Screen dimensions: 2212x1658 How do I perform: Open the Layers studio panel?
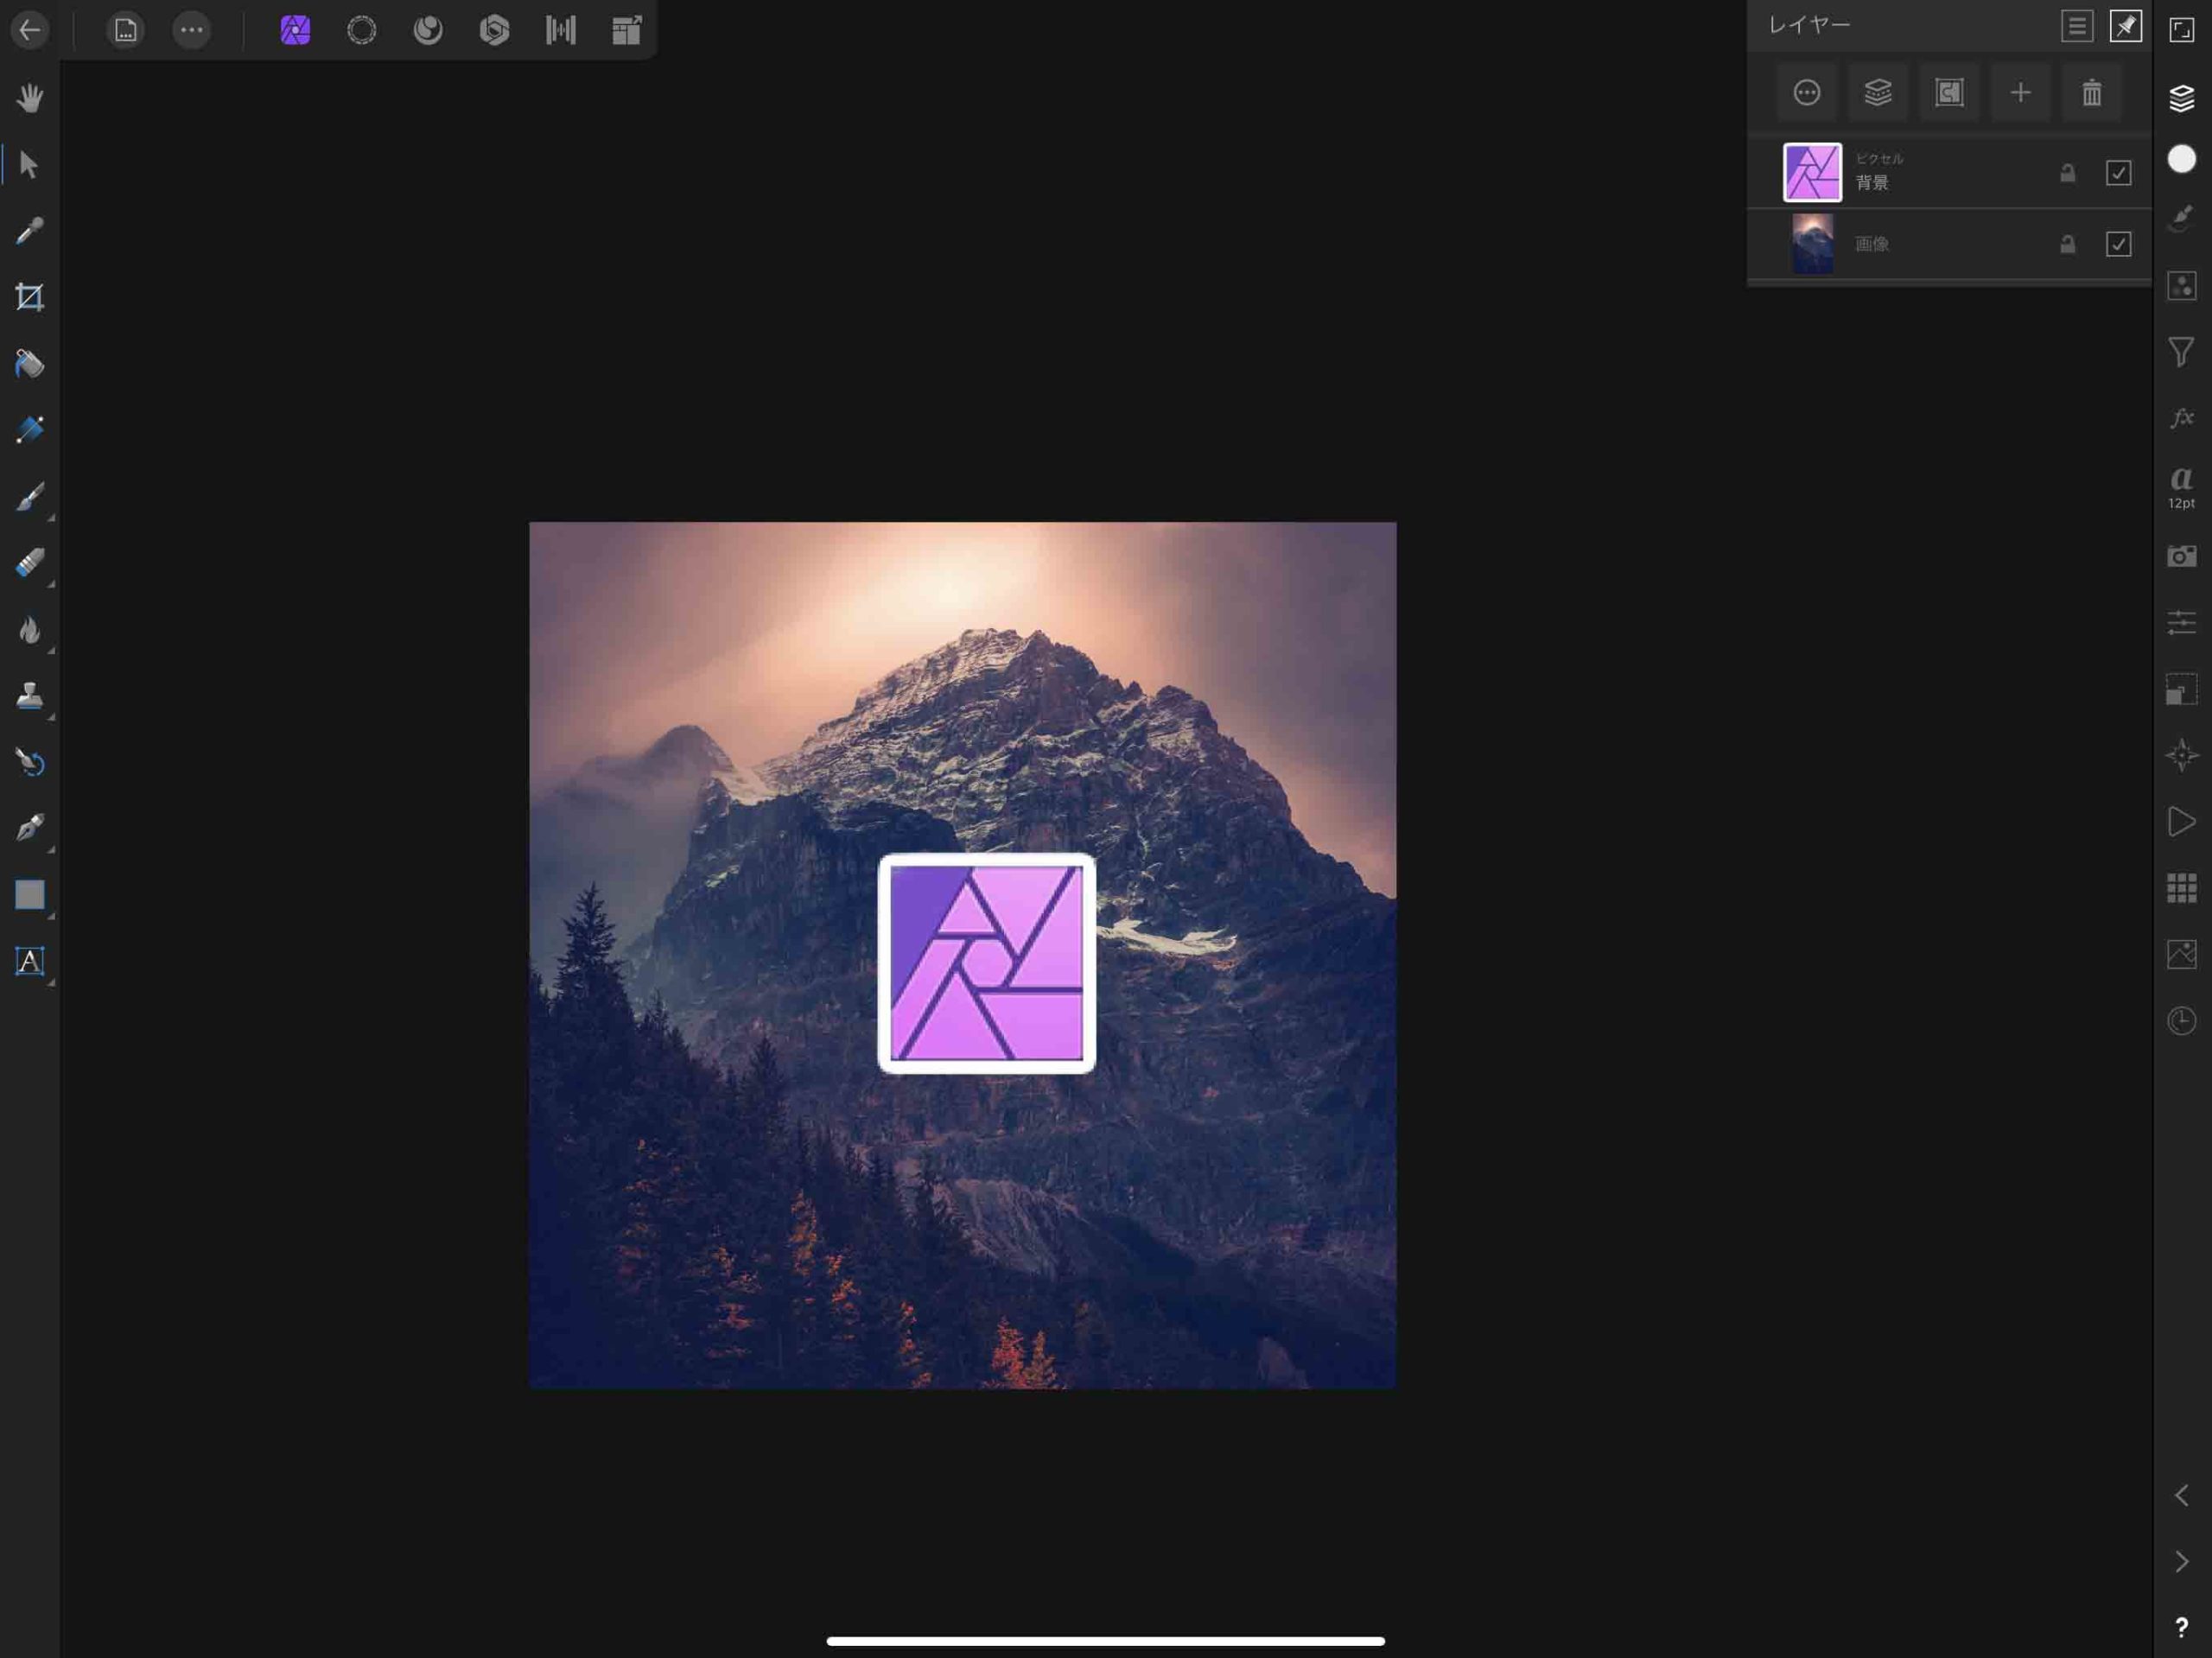point(2181,98)
